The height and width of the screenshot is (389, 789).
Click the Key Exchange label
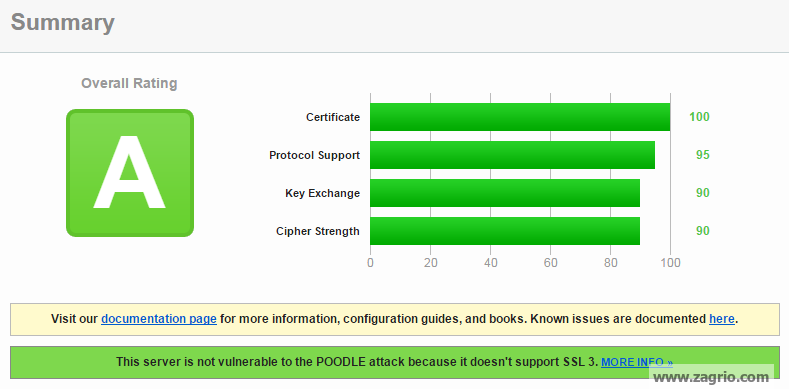tap(323, 193)
